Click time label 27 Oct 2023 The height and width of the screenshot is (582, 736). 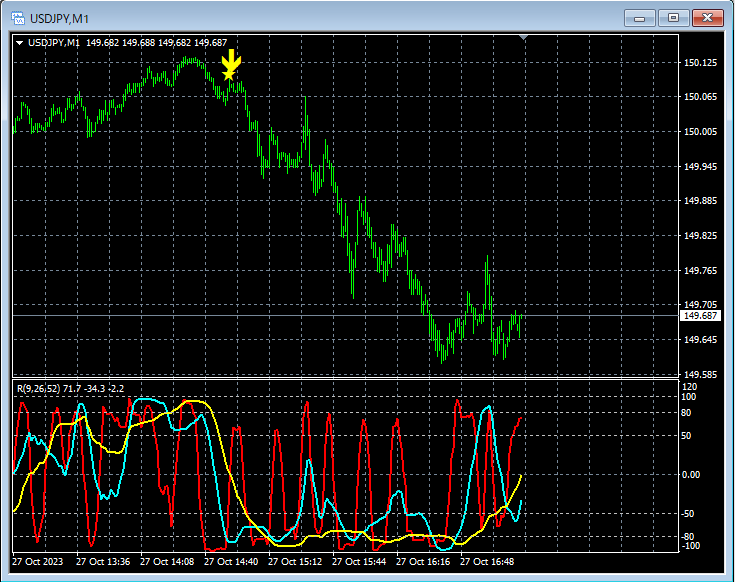click(x=38, y=562)
